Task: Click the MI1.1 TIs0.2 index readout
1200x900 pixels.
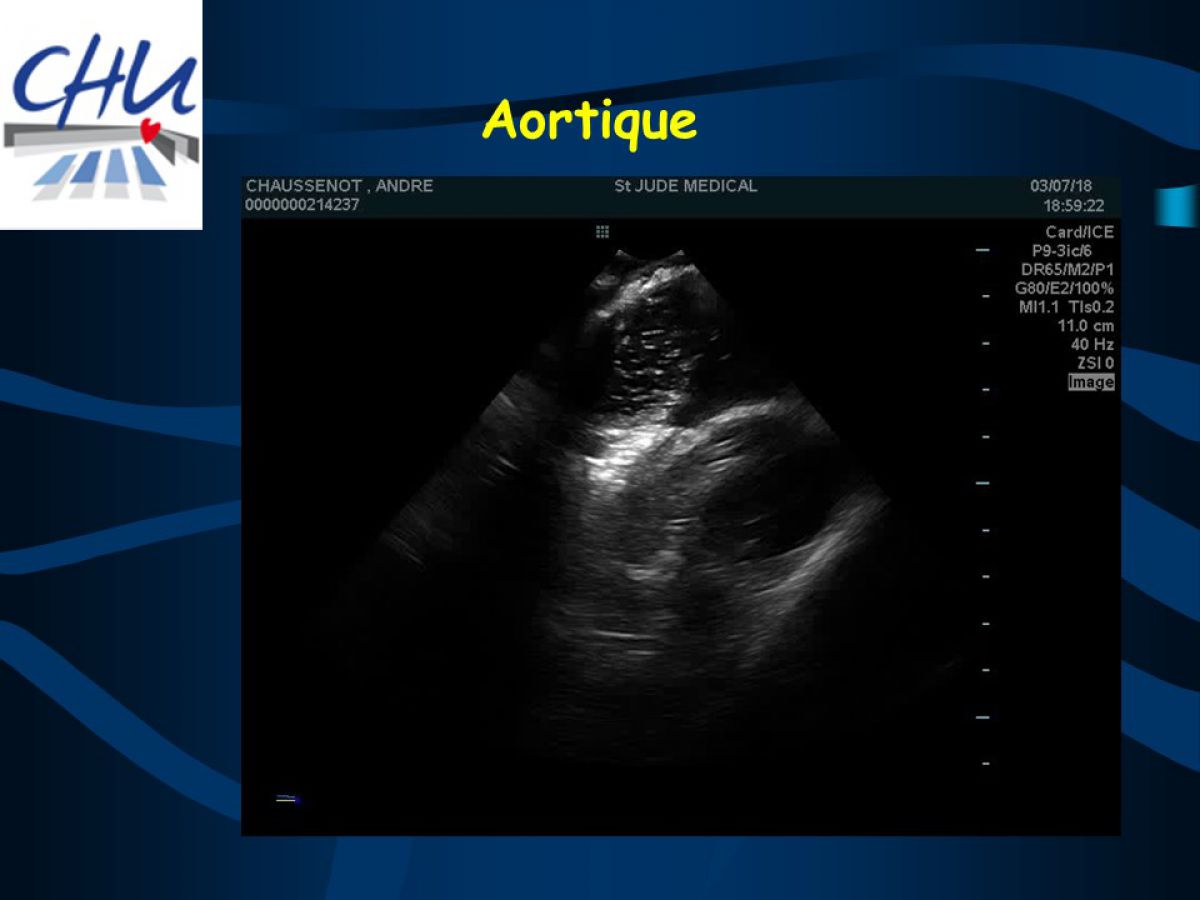Action: point(1066,307)
